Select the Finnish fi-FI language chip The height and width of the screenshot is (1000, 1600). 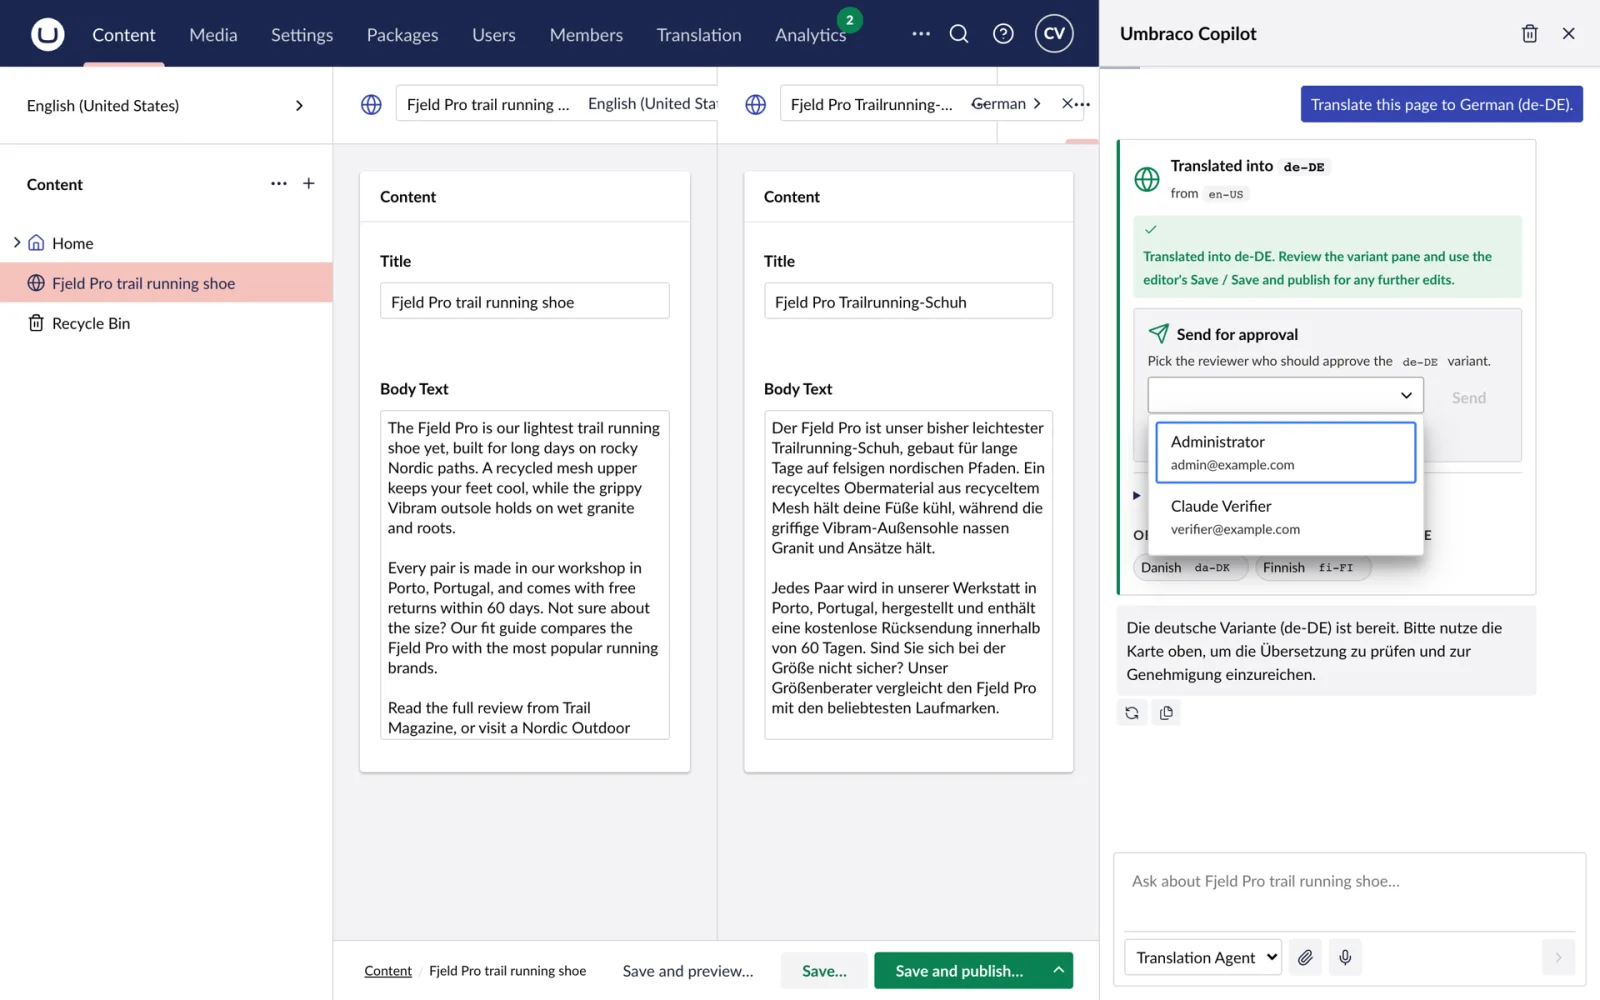(1312, 567)
